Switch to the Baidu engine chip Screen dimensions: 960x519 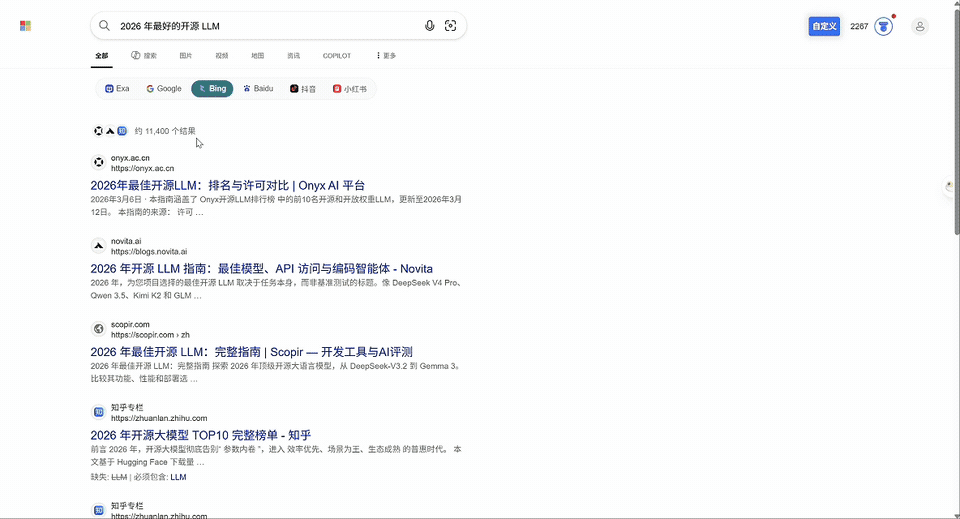point(258,89)
